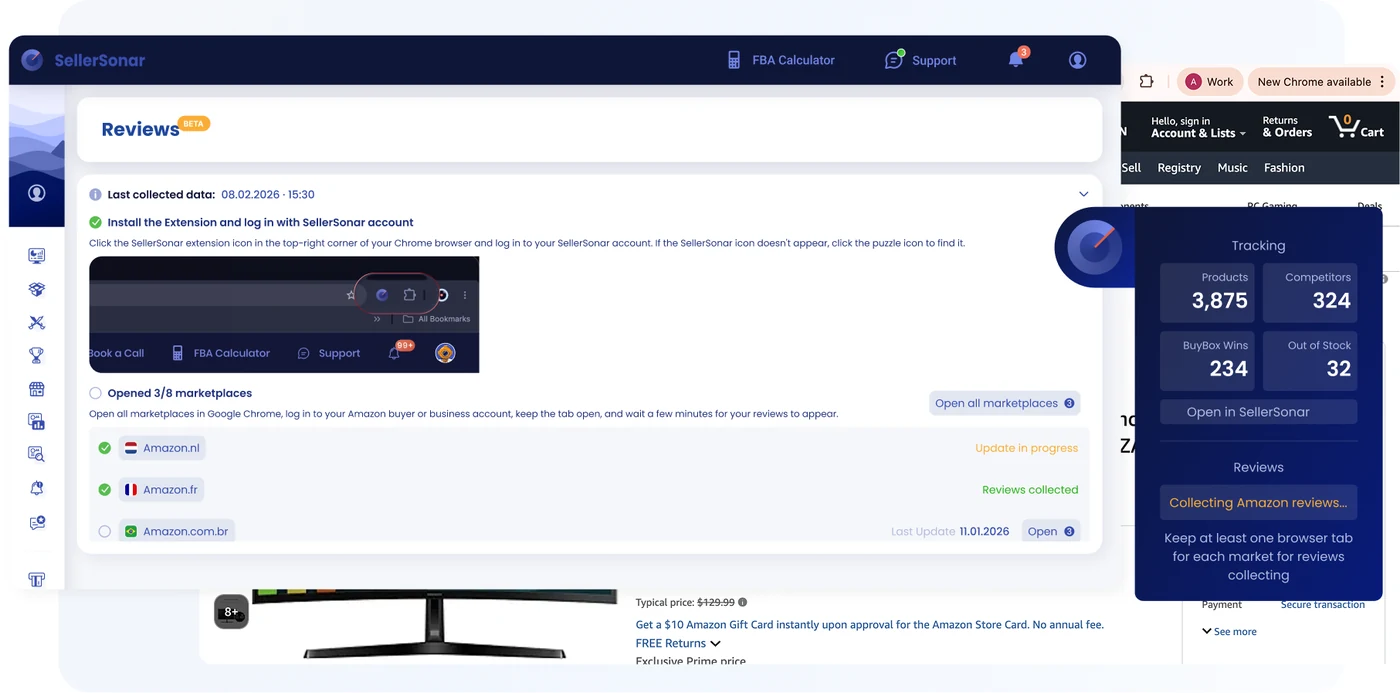Open the Amazon.com.br marketplace chip
This screenshot has height=693, width=1400.
click(x=177, y=531)
